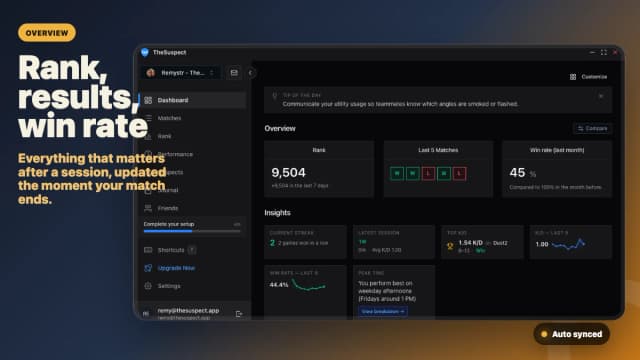Click the first L box in Last 5 Matches
Image resolution: width=640 pixels, height=360 pixels.
428,173
